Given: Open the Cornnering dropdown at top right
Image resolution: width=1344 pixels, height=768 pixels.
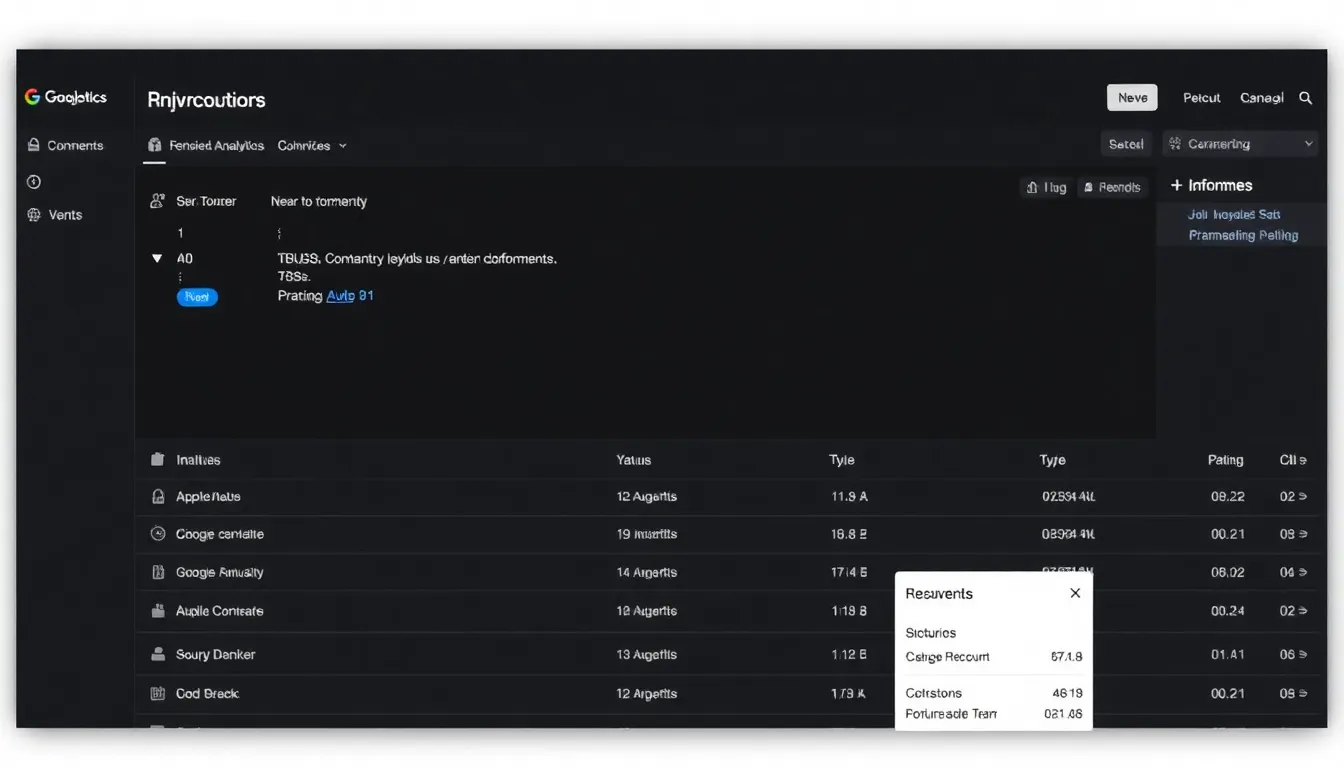Looking at the screenshot, I should [1240, 144].
